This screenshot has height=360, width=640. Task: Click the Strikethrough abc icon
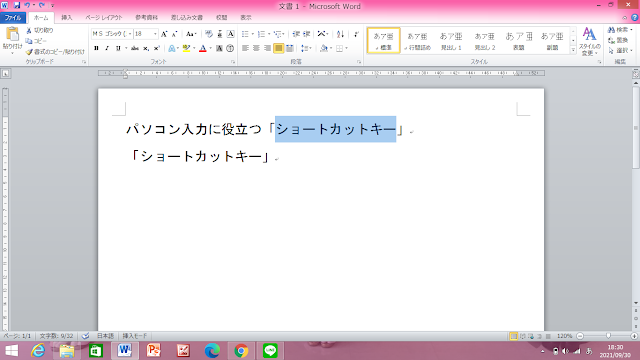point(135,48)
